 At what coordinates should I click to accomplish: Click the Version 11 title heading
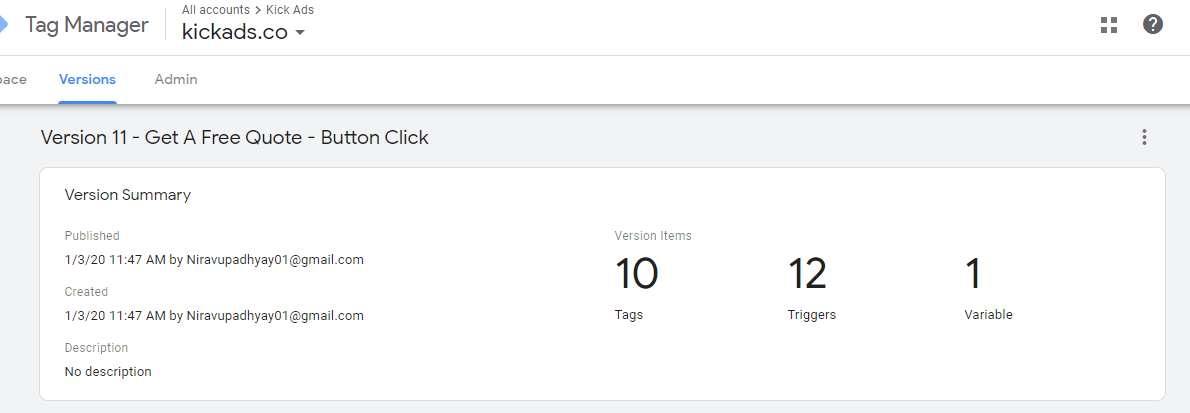235,137
